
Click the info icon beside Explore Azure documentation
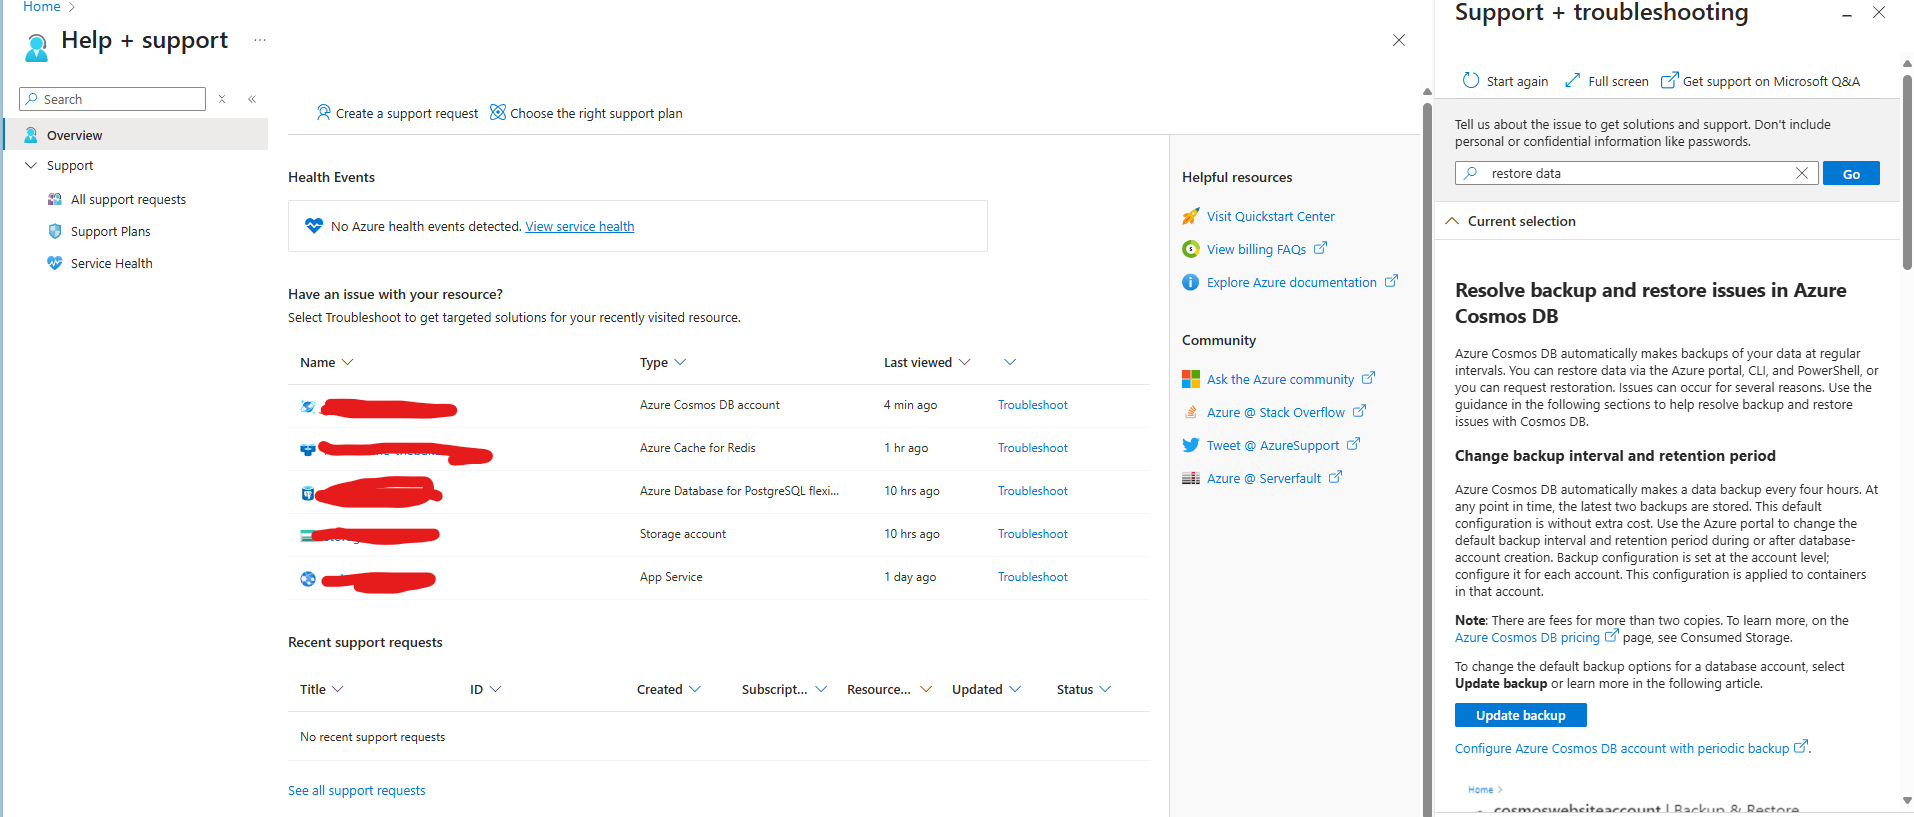tap(1190, 282)
